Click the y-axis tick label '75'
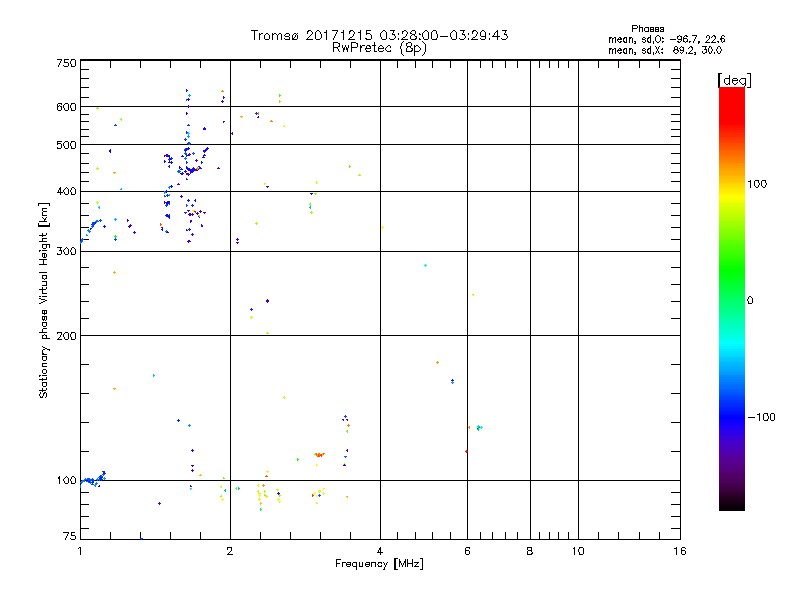 pyautogui.click(x=70, y=536)
